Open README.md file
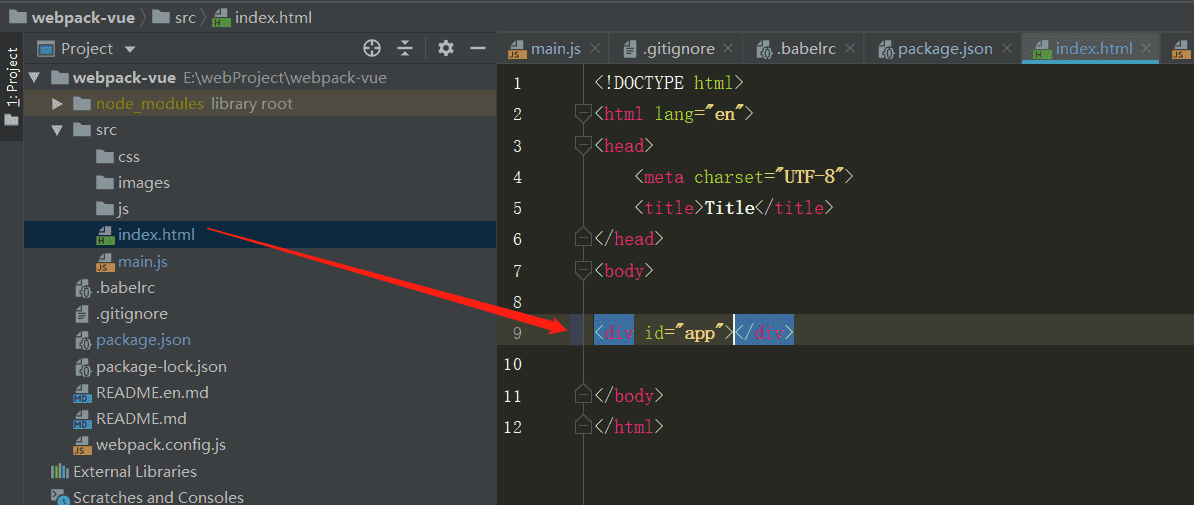The height and width of the screenshot is (505, 1194). tap(129, 419)
